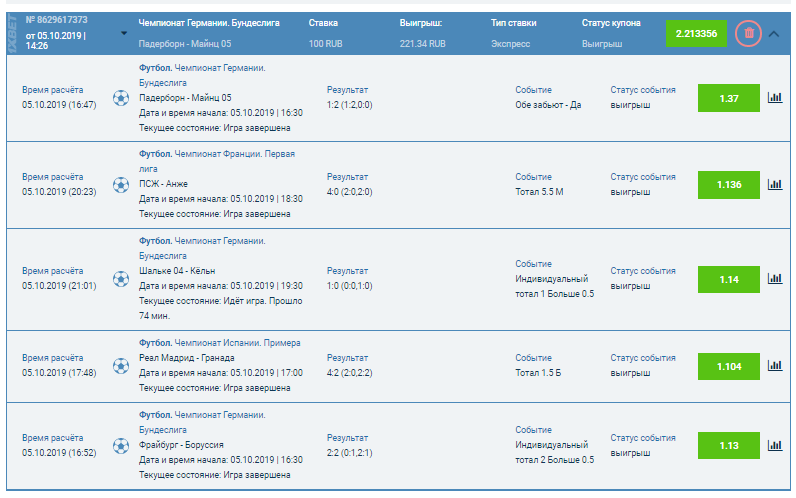This screenshot has height=498, width=796.
Task: Click football icon beside Падерборн - Майнц 05
Action: pos(121,98)
